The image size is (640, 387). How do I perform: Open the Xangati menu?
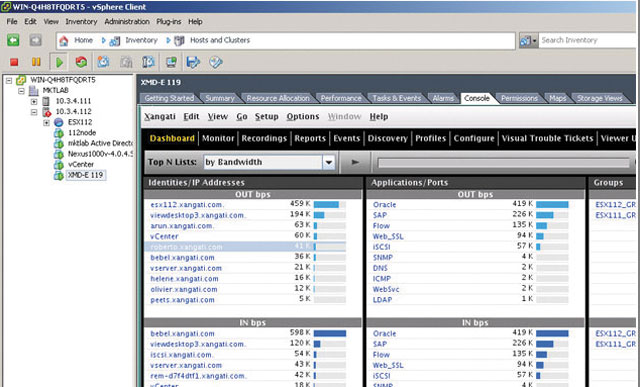point(160,117)
